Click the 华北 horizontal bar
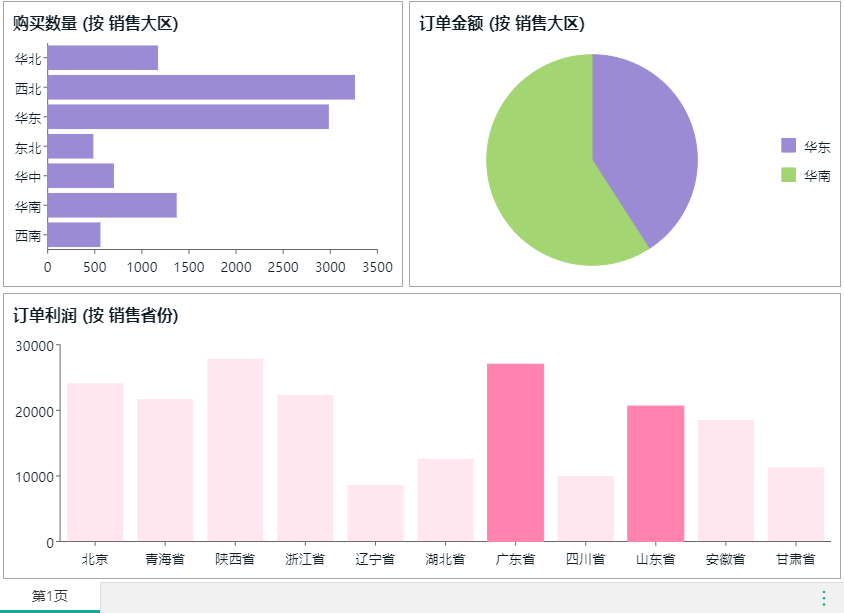 102,58
